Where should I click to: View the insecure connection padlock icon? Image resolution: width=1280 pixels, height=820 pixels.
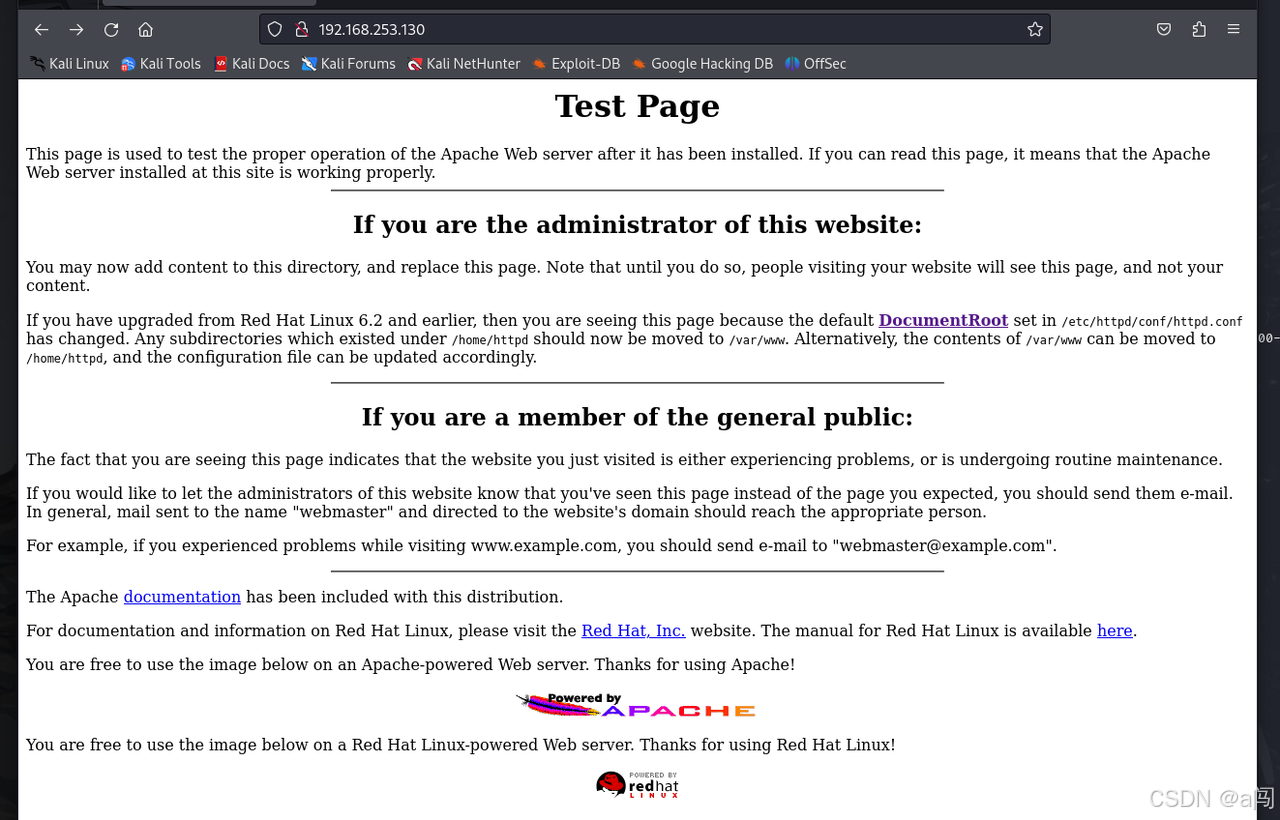(301, 29)
